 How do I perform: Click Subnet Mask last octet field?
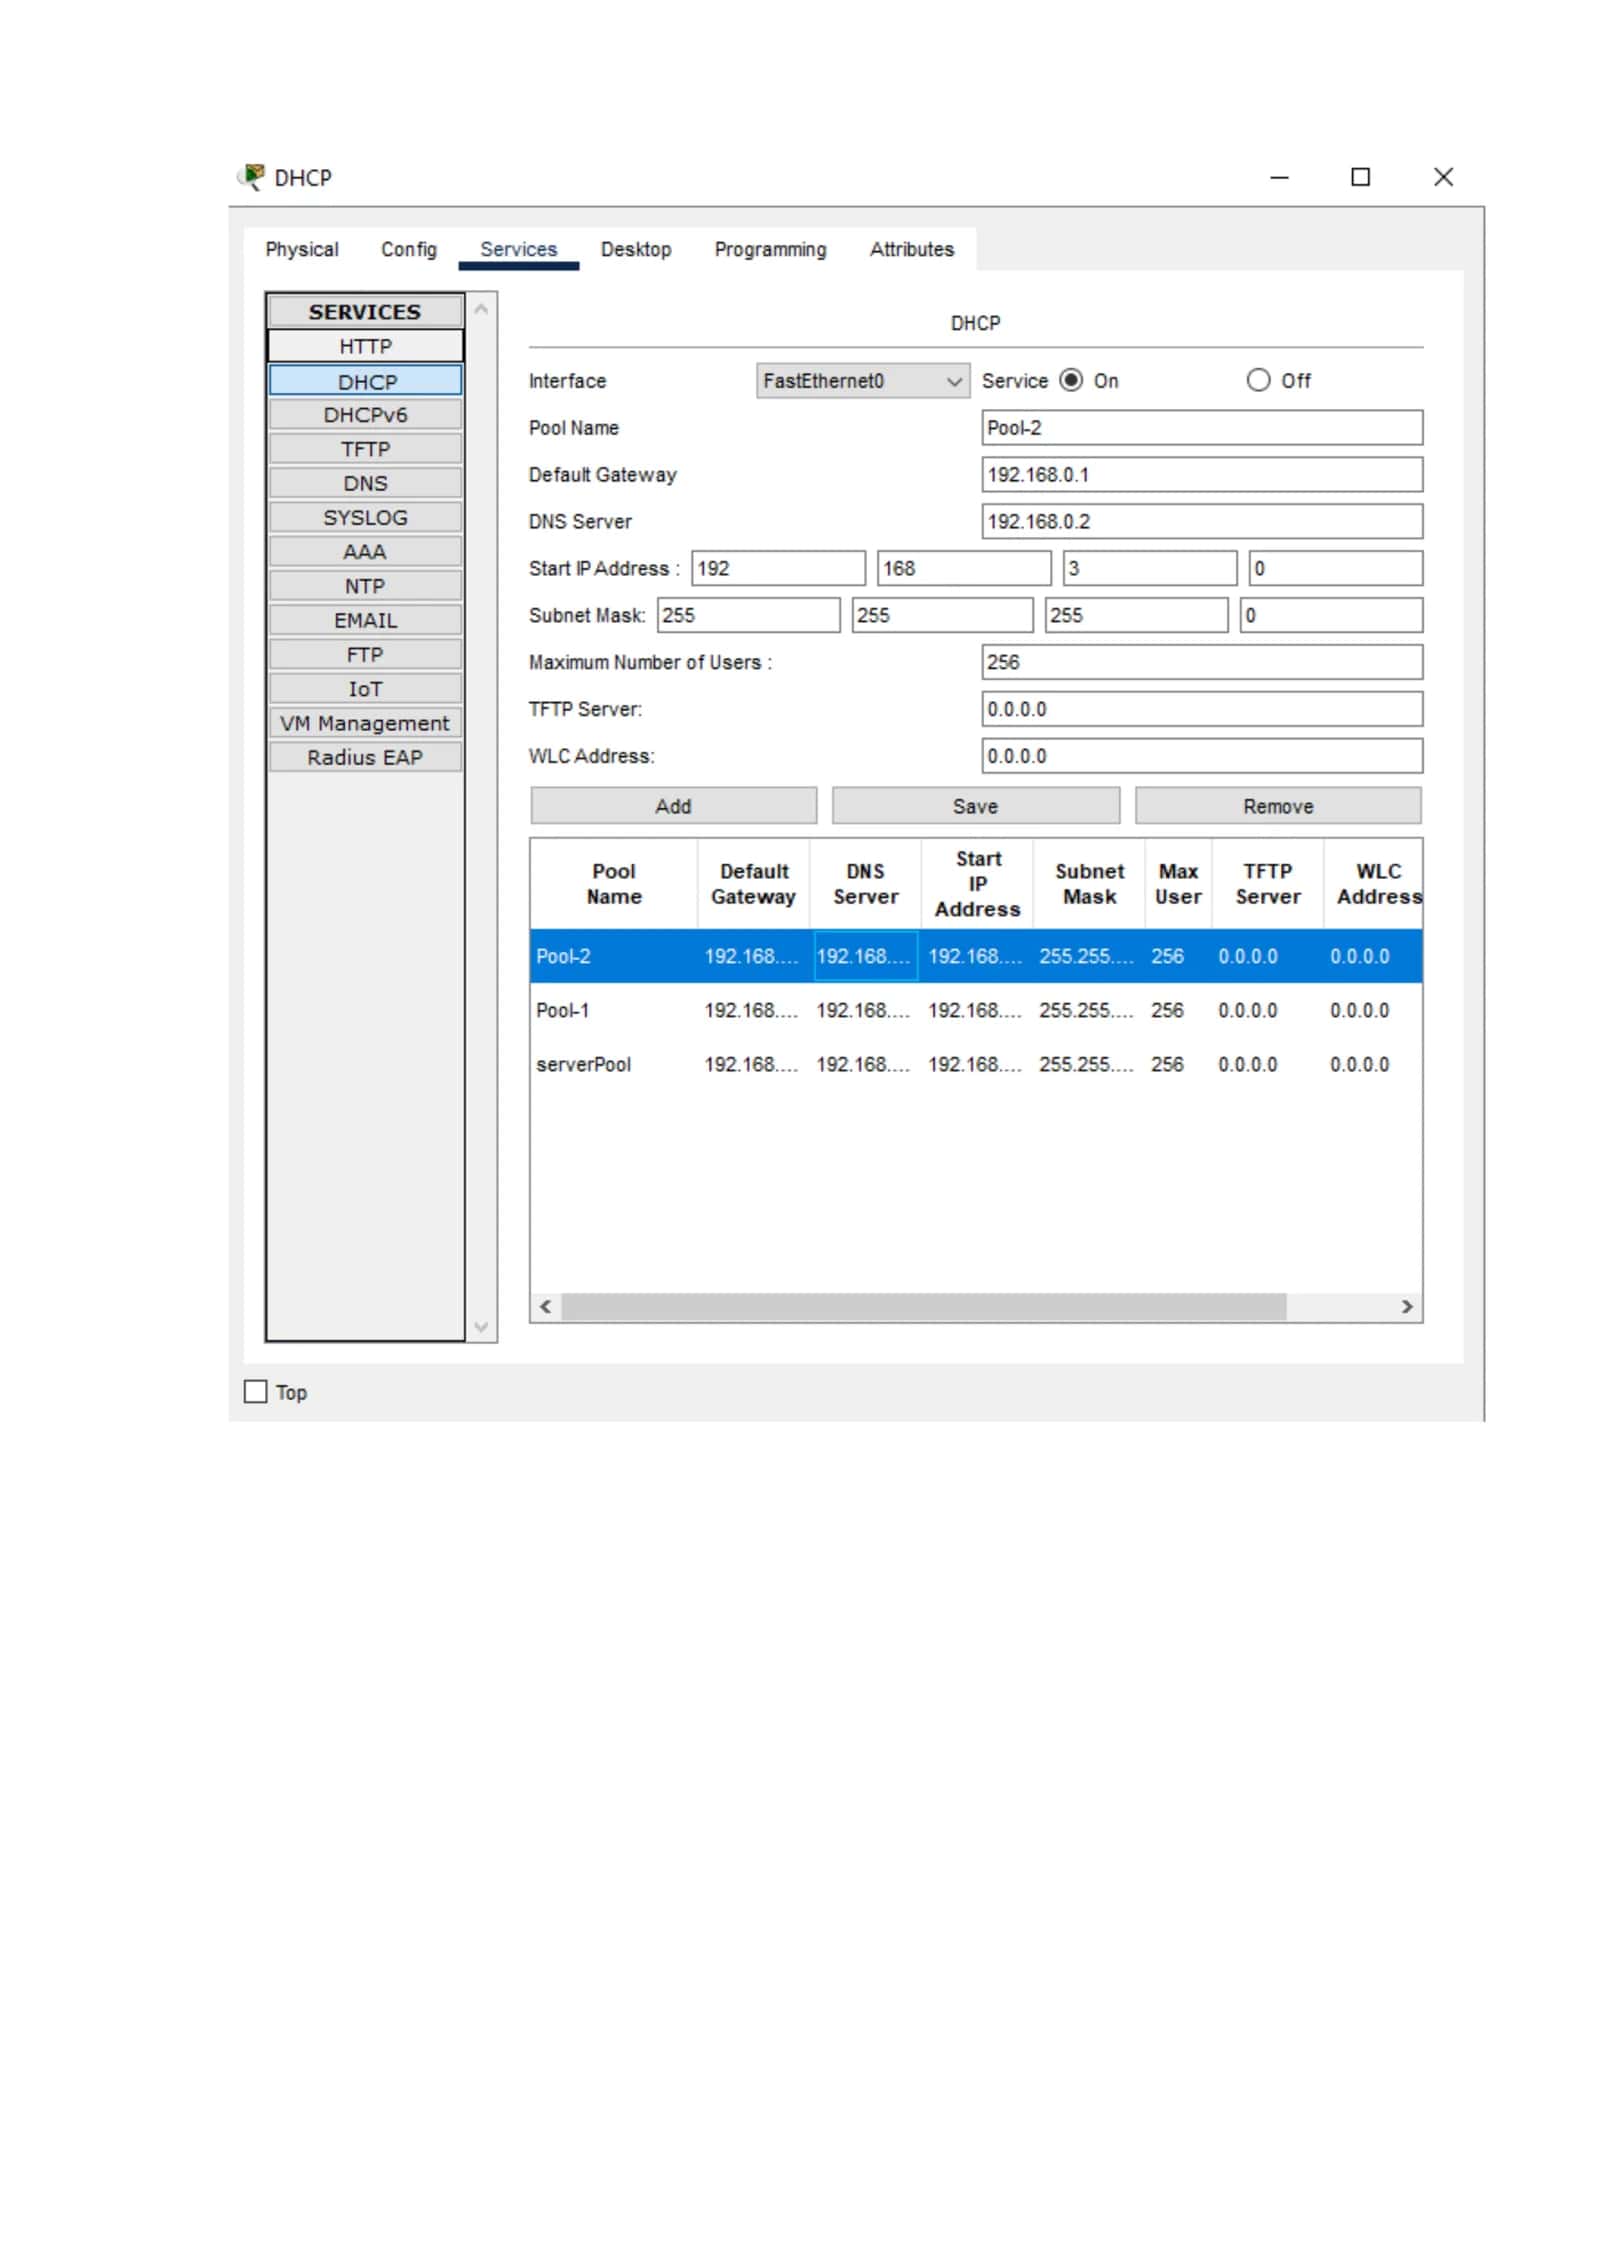click(1330, 615)
